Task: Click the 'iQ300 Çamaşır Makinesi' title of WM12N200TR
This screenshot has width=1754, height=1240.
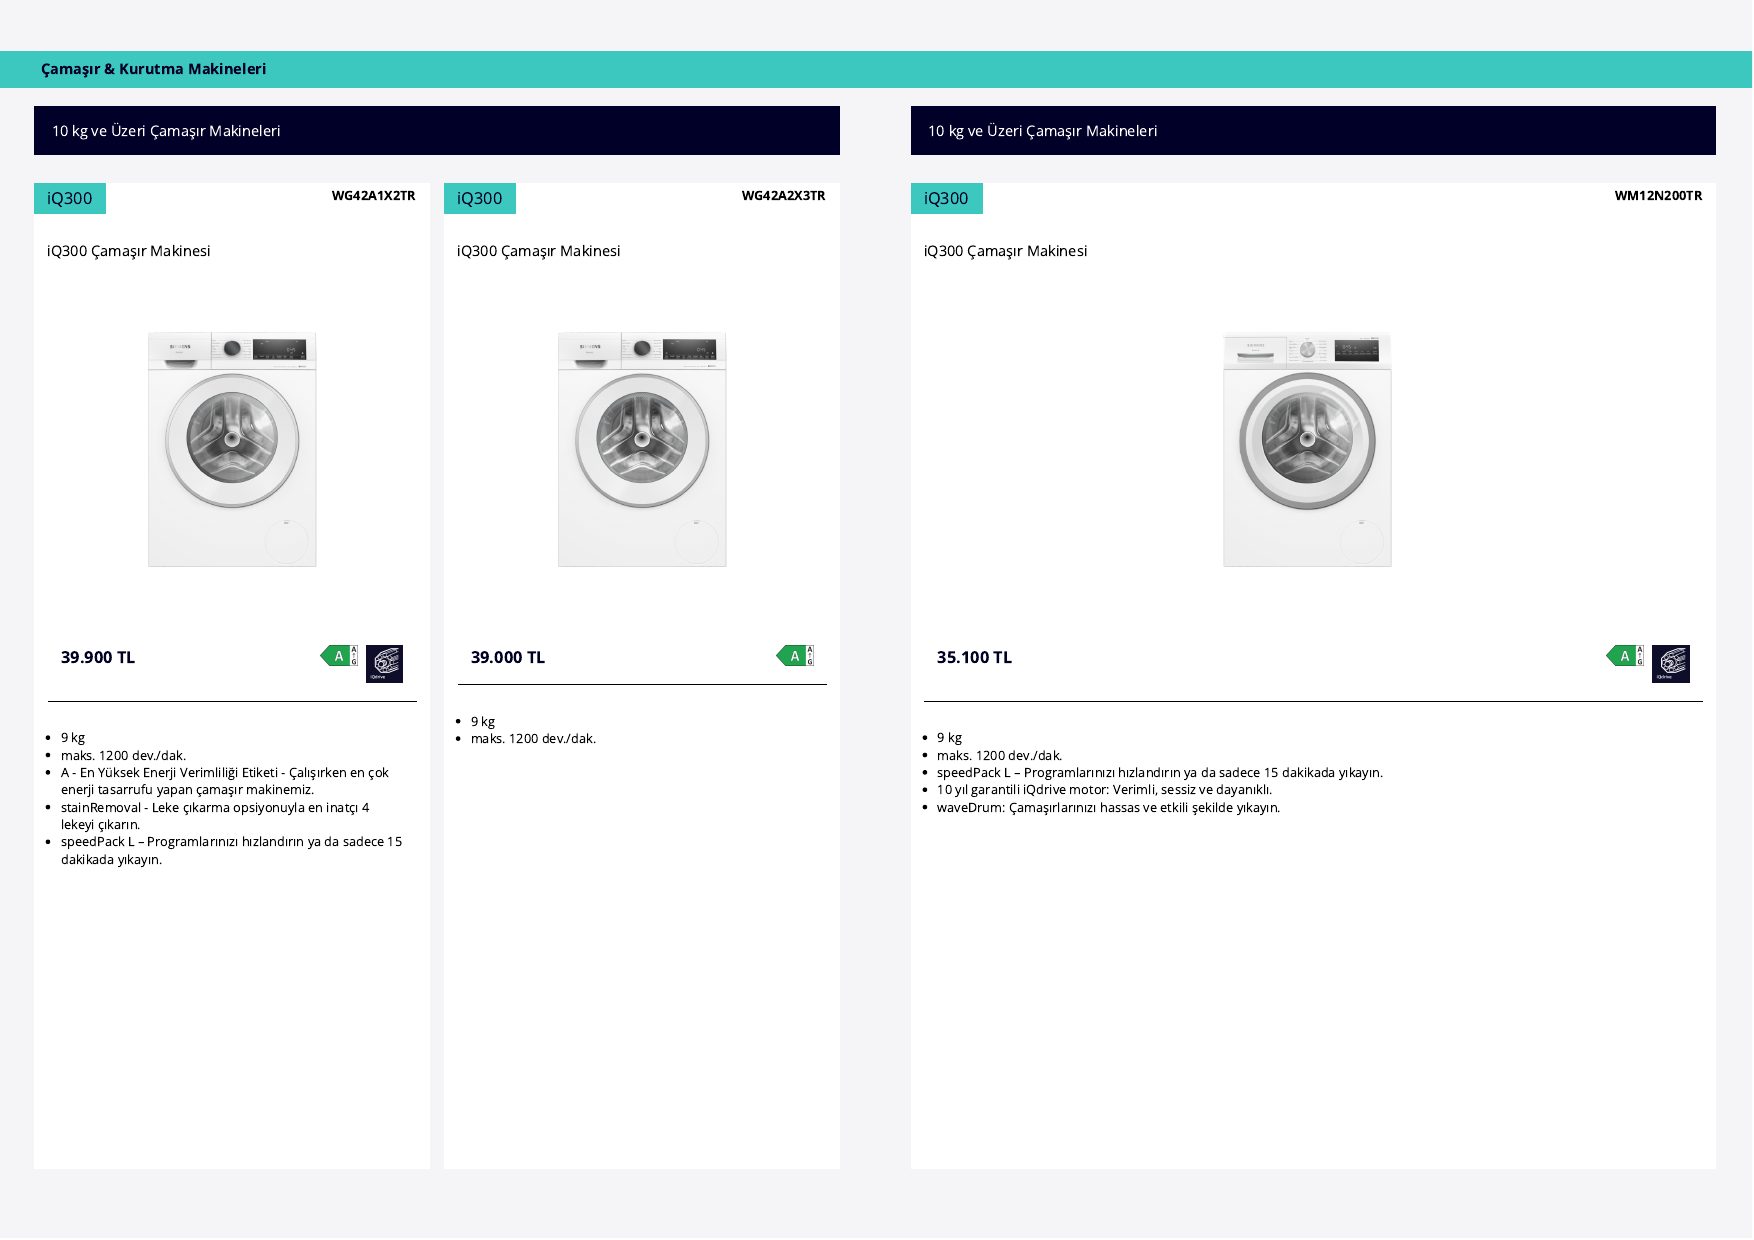Action: point(1005,251)
